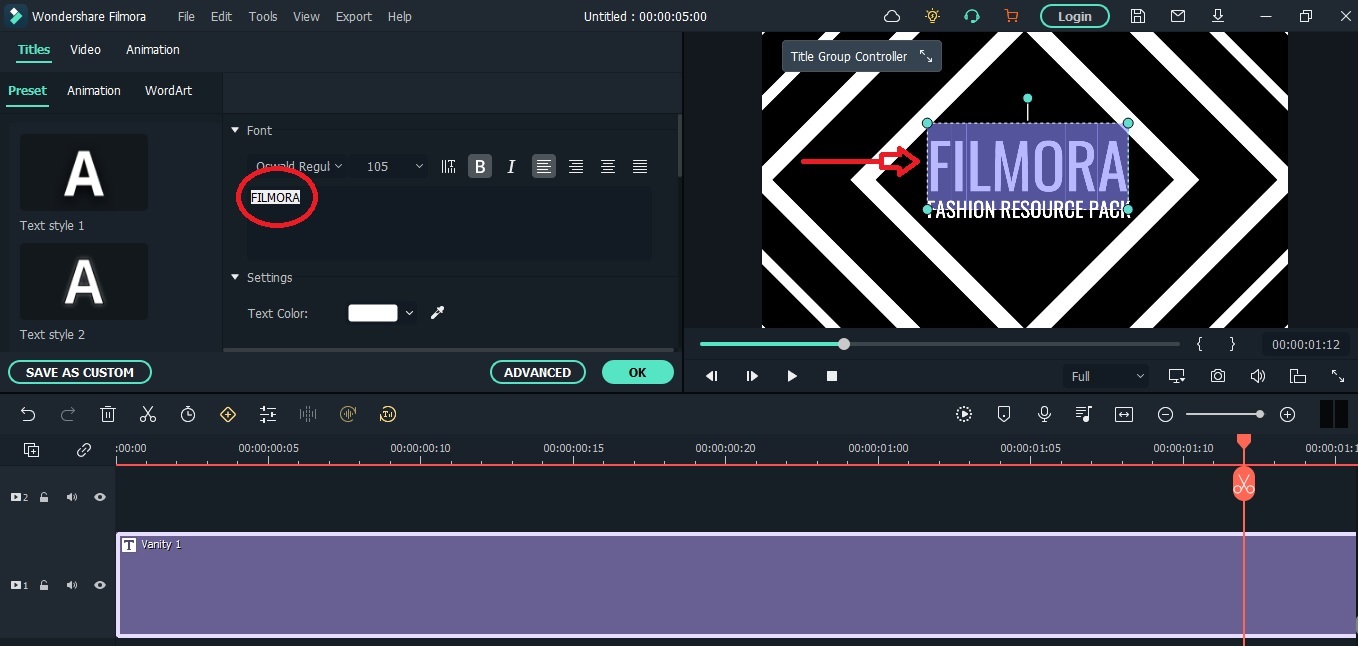Image resolution: width=1358 pixels, height=646 pixels.
Task: Click the yellow keyframe diamond icon
Action: pyautogui.click(x=228, y=414)
